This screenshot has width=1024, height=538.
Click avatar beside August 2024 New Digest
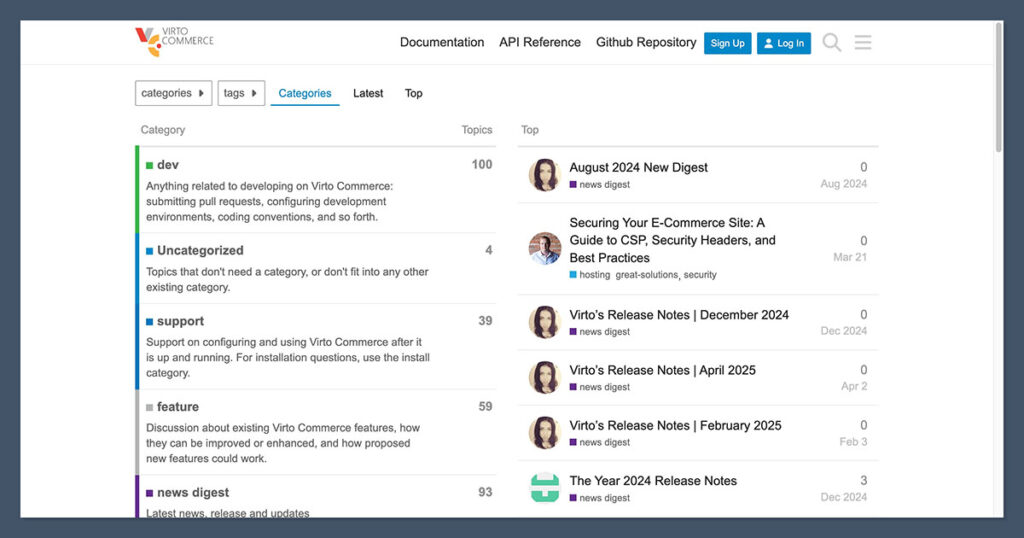(545, 175)
